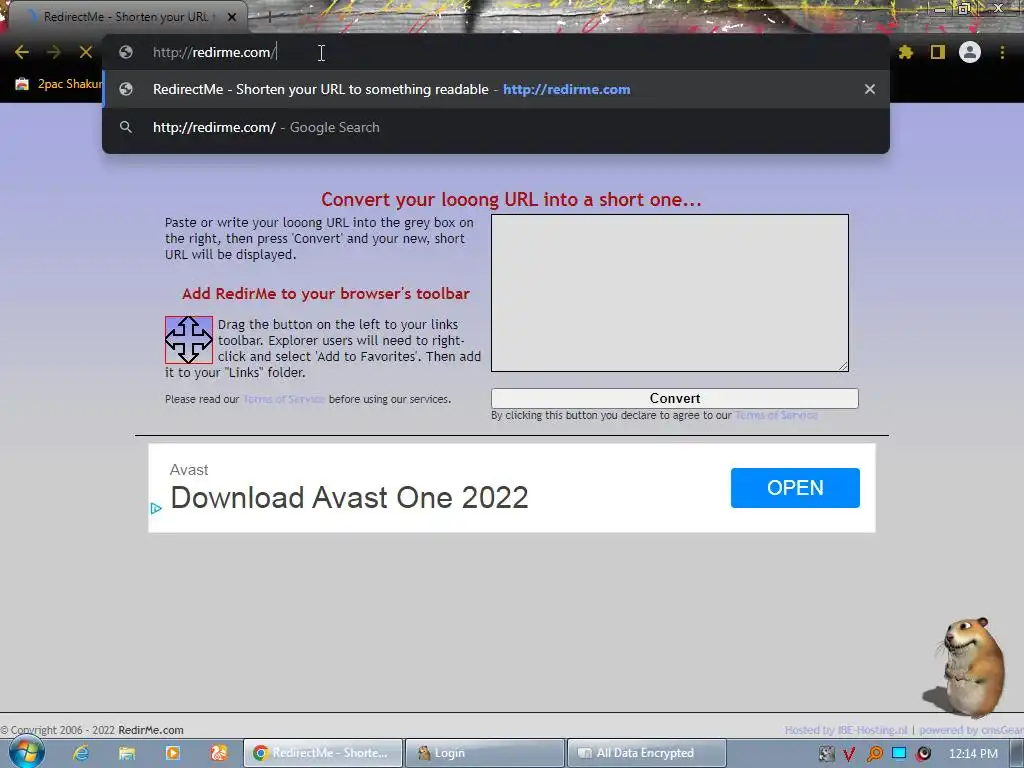
Task: Click the browser forward arrow
Action: coord(54,52)
